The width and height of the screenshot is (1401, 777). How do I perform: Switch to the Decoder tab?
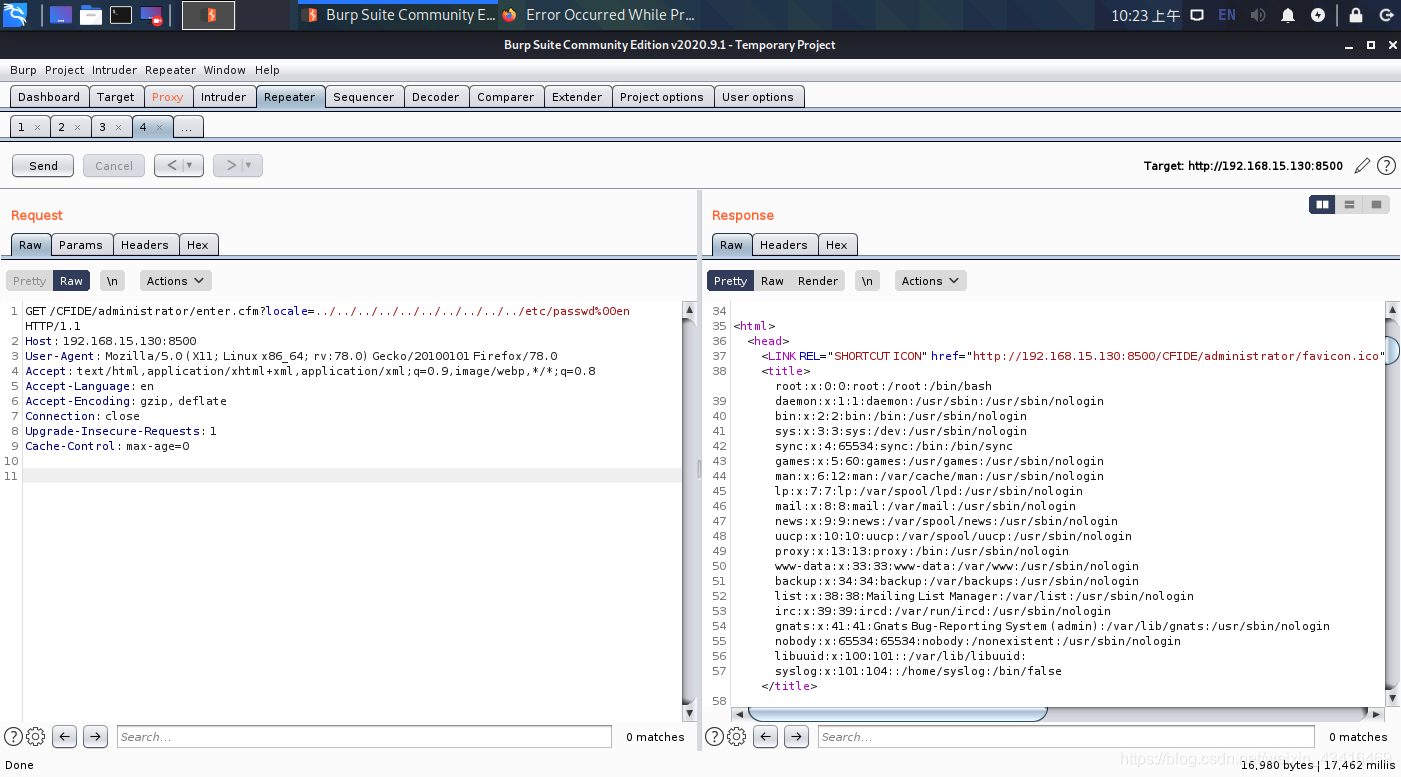(435, 97)
